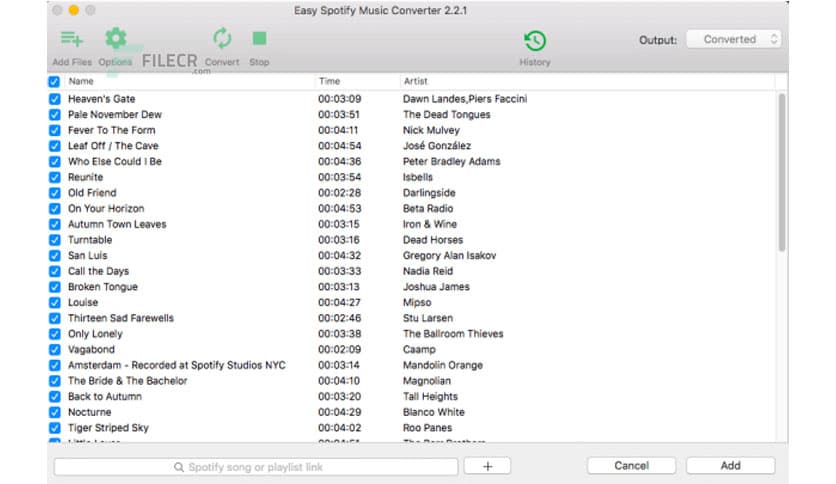The height and width of the screenshot is (484, 836).
Task: Uncheck the Tiger Striped Sky track
Action: pos(54,428)
